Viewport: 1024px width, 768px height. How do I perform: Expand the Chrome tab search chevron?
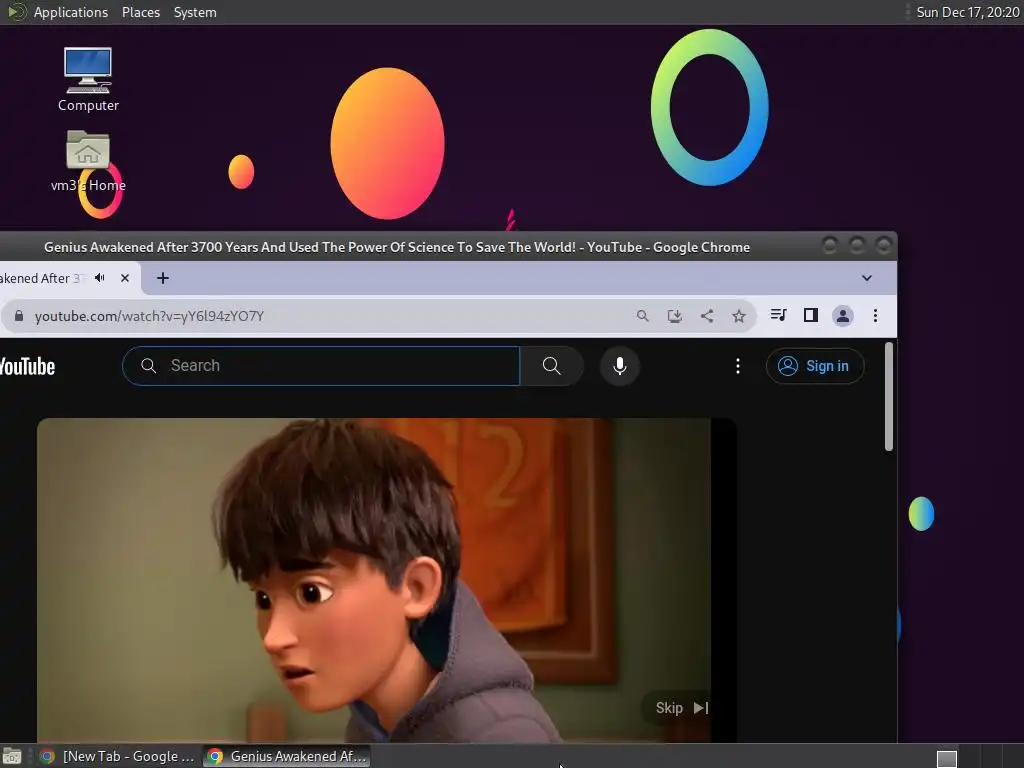pyautogui.click(x=867, y=278)
